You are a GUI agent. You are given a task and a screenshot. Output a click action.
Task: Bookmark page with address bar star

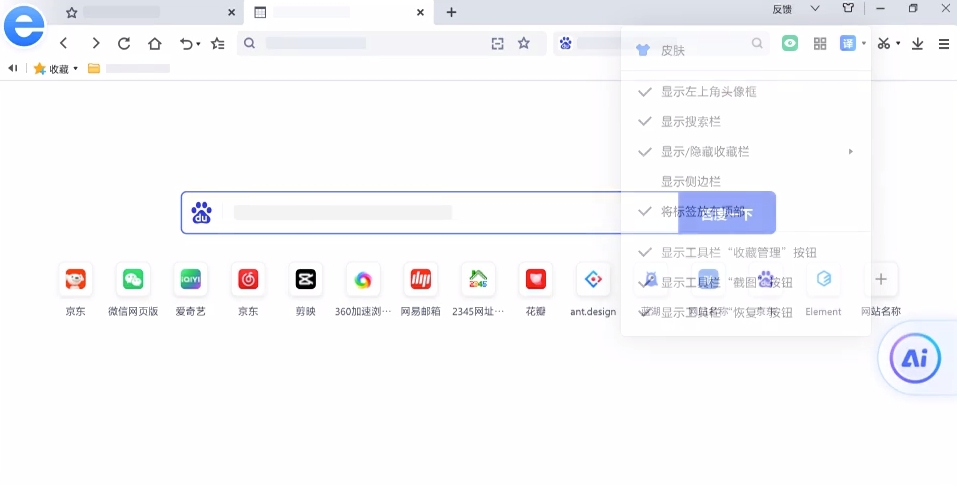(x=524, y=43)
